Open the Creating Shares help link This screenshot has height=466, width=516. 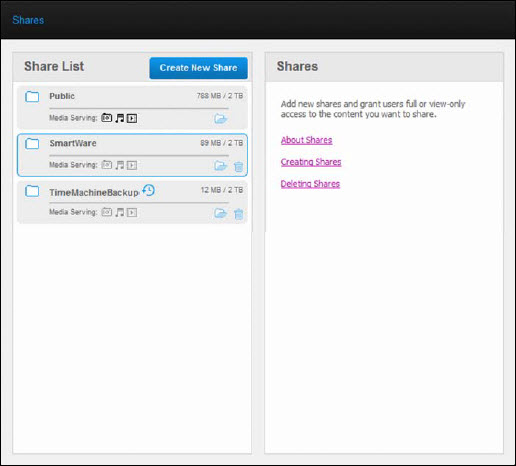coord(311,162)
